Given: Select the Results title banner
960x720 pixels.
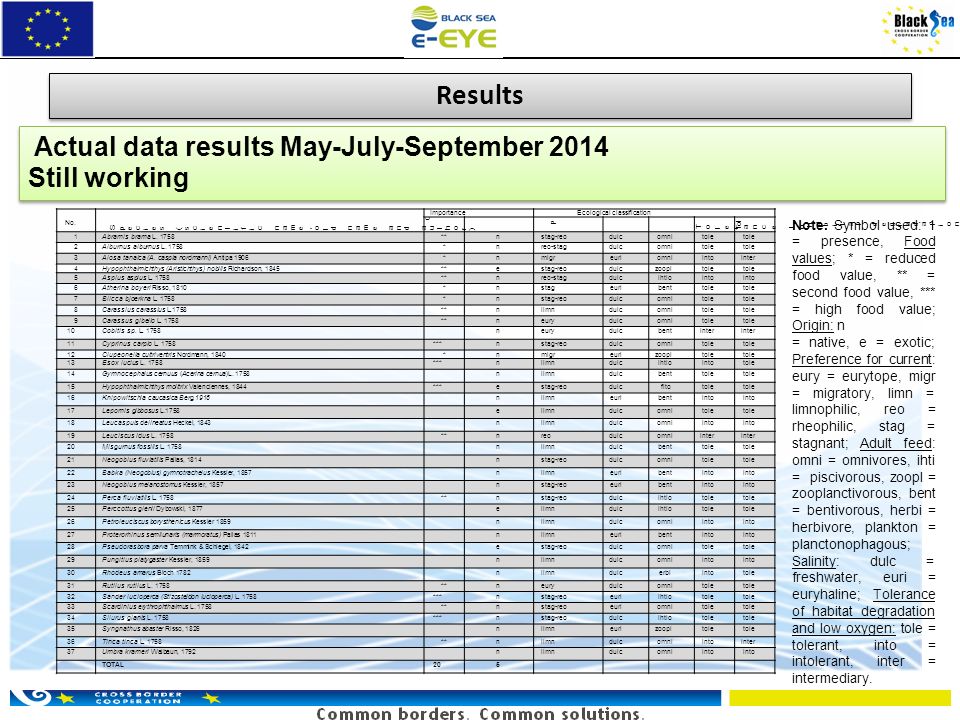Looking at the screenshot, I should pyautogui.click(x=480, y=96).
